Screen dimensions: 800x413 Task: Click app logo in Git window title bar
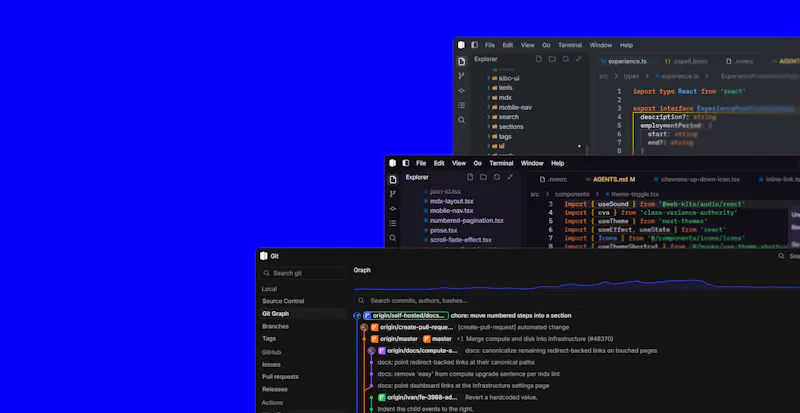(263, 256)
